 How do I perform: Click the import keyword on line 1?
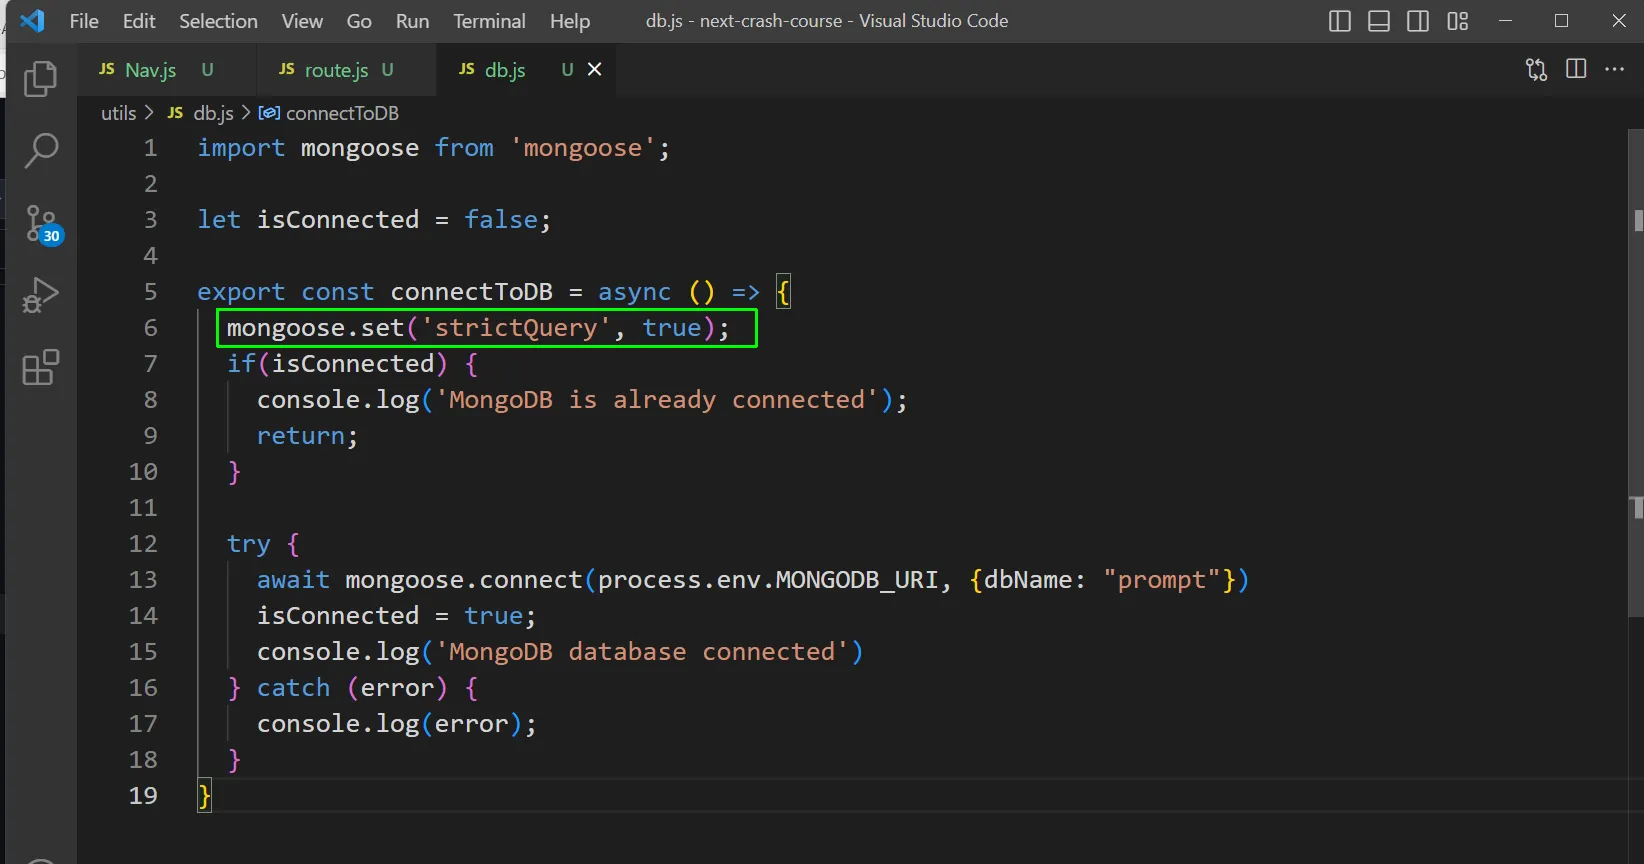pyautogui.click(x=241, y=148)
